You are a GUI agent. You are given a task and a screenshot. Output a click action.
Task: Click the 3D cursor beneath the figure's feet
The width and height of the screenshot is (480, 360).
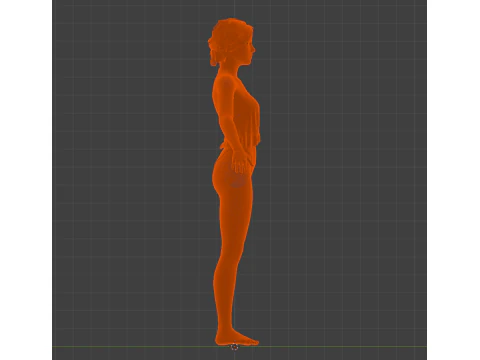point(234,347)
